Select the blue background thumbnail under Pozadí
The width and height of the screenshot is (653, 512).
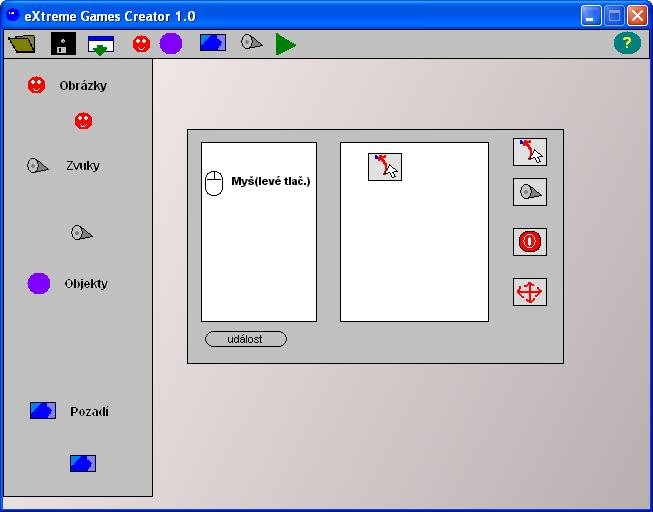[x=82, y=463]
